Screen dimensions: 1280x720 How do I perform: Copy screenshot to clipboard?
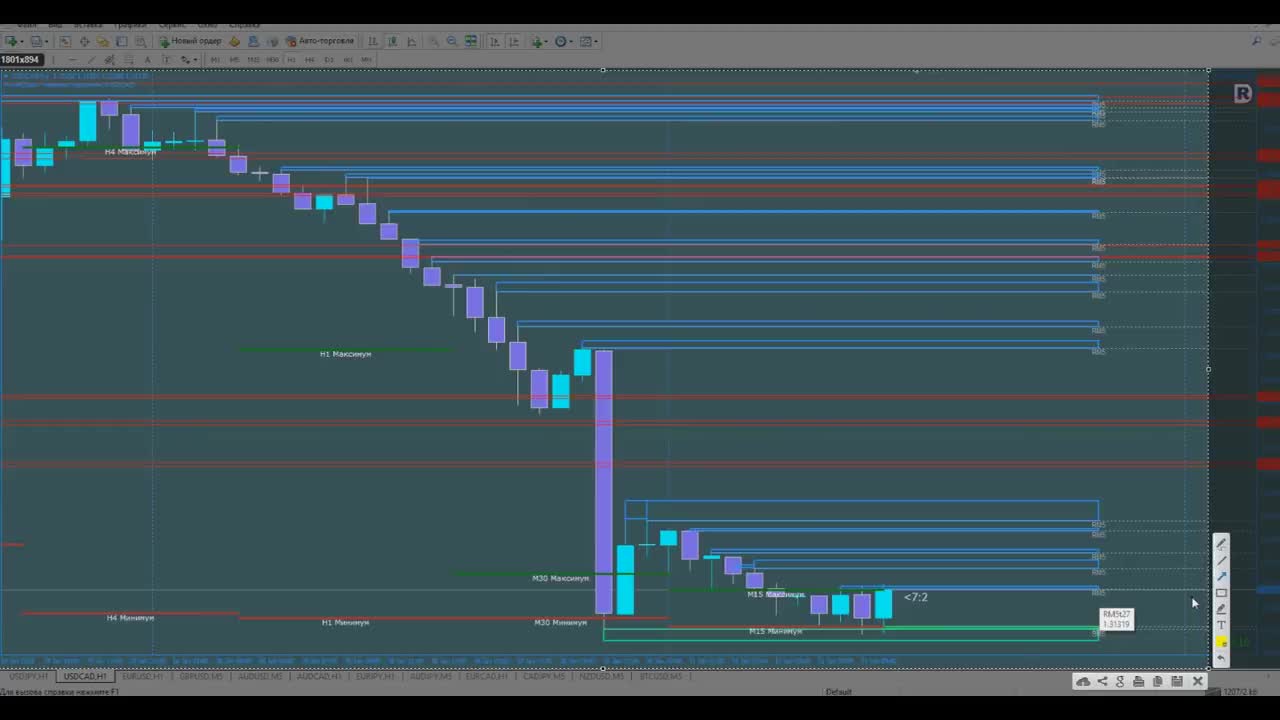[1157, 681]
